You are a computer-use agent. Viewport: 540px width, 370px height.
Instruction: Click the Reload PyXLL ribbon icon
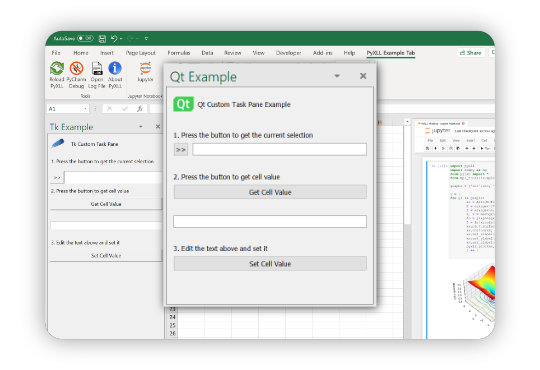point(57,69)
